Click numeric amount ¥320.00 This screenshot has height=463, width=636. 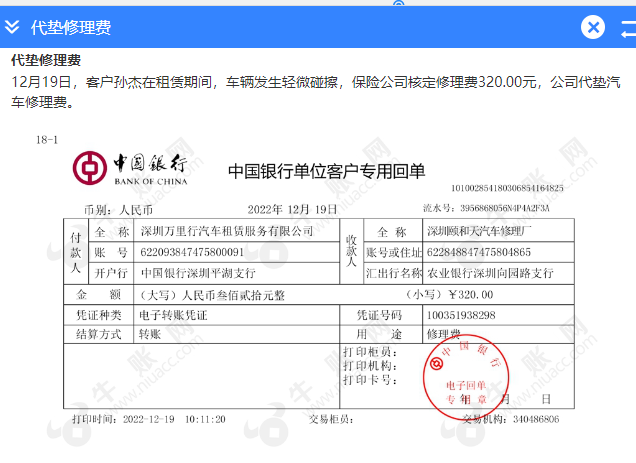tap(471, 295)
